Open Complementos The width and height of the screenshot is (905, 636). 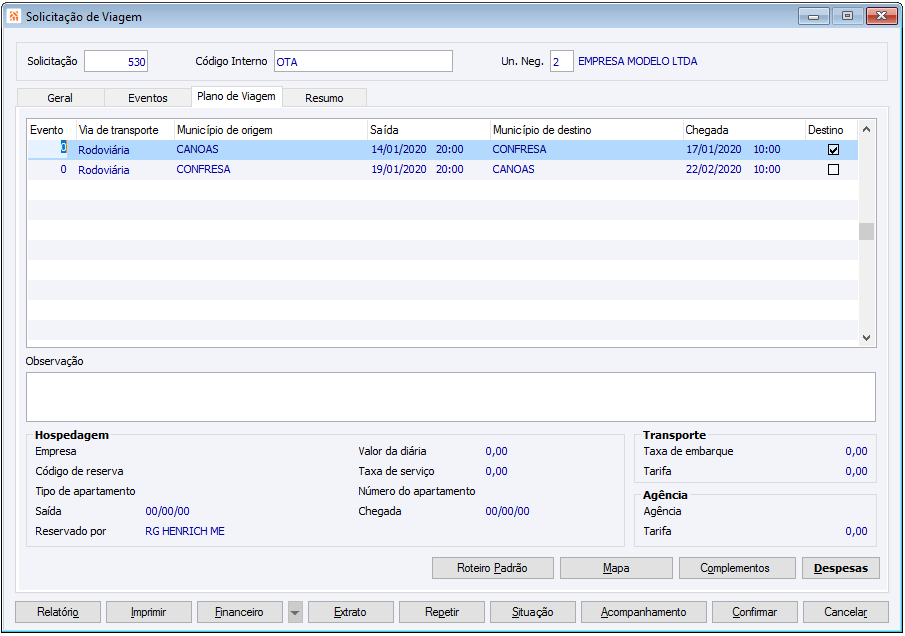pos(736,568)
